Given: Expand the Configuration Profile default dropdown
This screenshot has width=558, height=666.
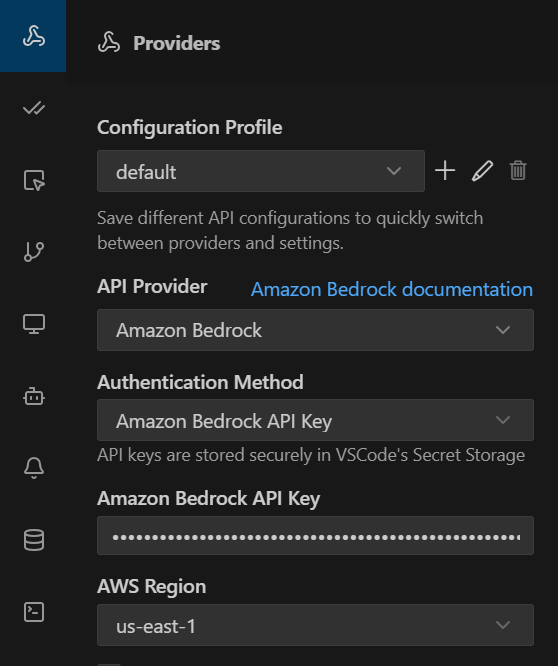Looking at the screenshot, I should tap(261, 171).
